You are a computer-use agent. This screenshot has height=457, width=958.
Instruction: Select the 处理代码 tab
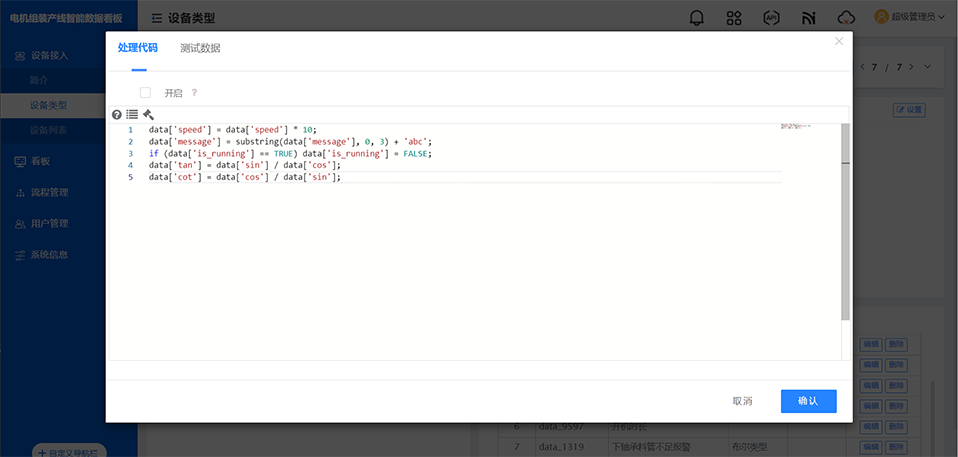tap(137, 48)
